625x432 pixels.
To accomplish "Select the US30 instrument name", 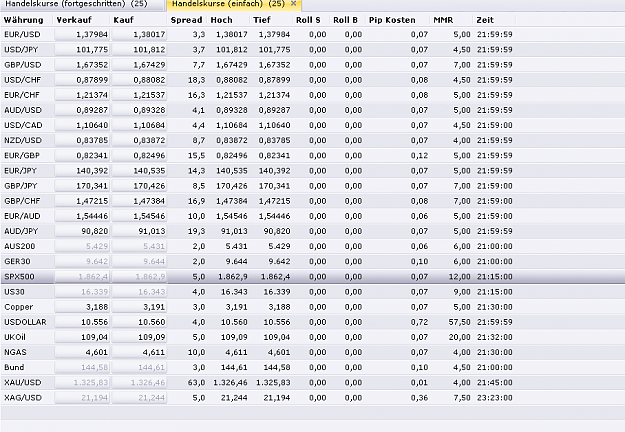I will 14,292.
